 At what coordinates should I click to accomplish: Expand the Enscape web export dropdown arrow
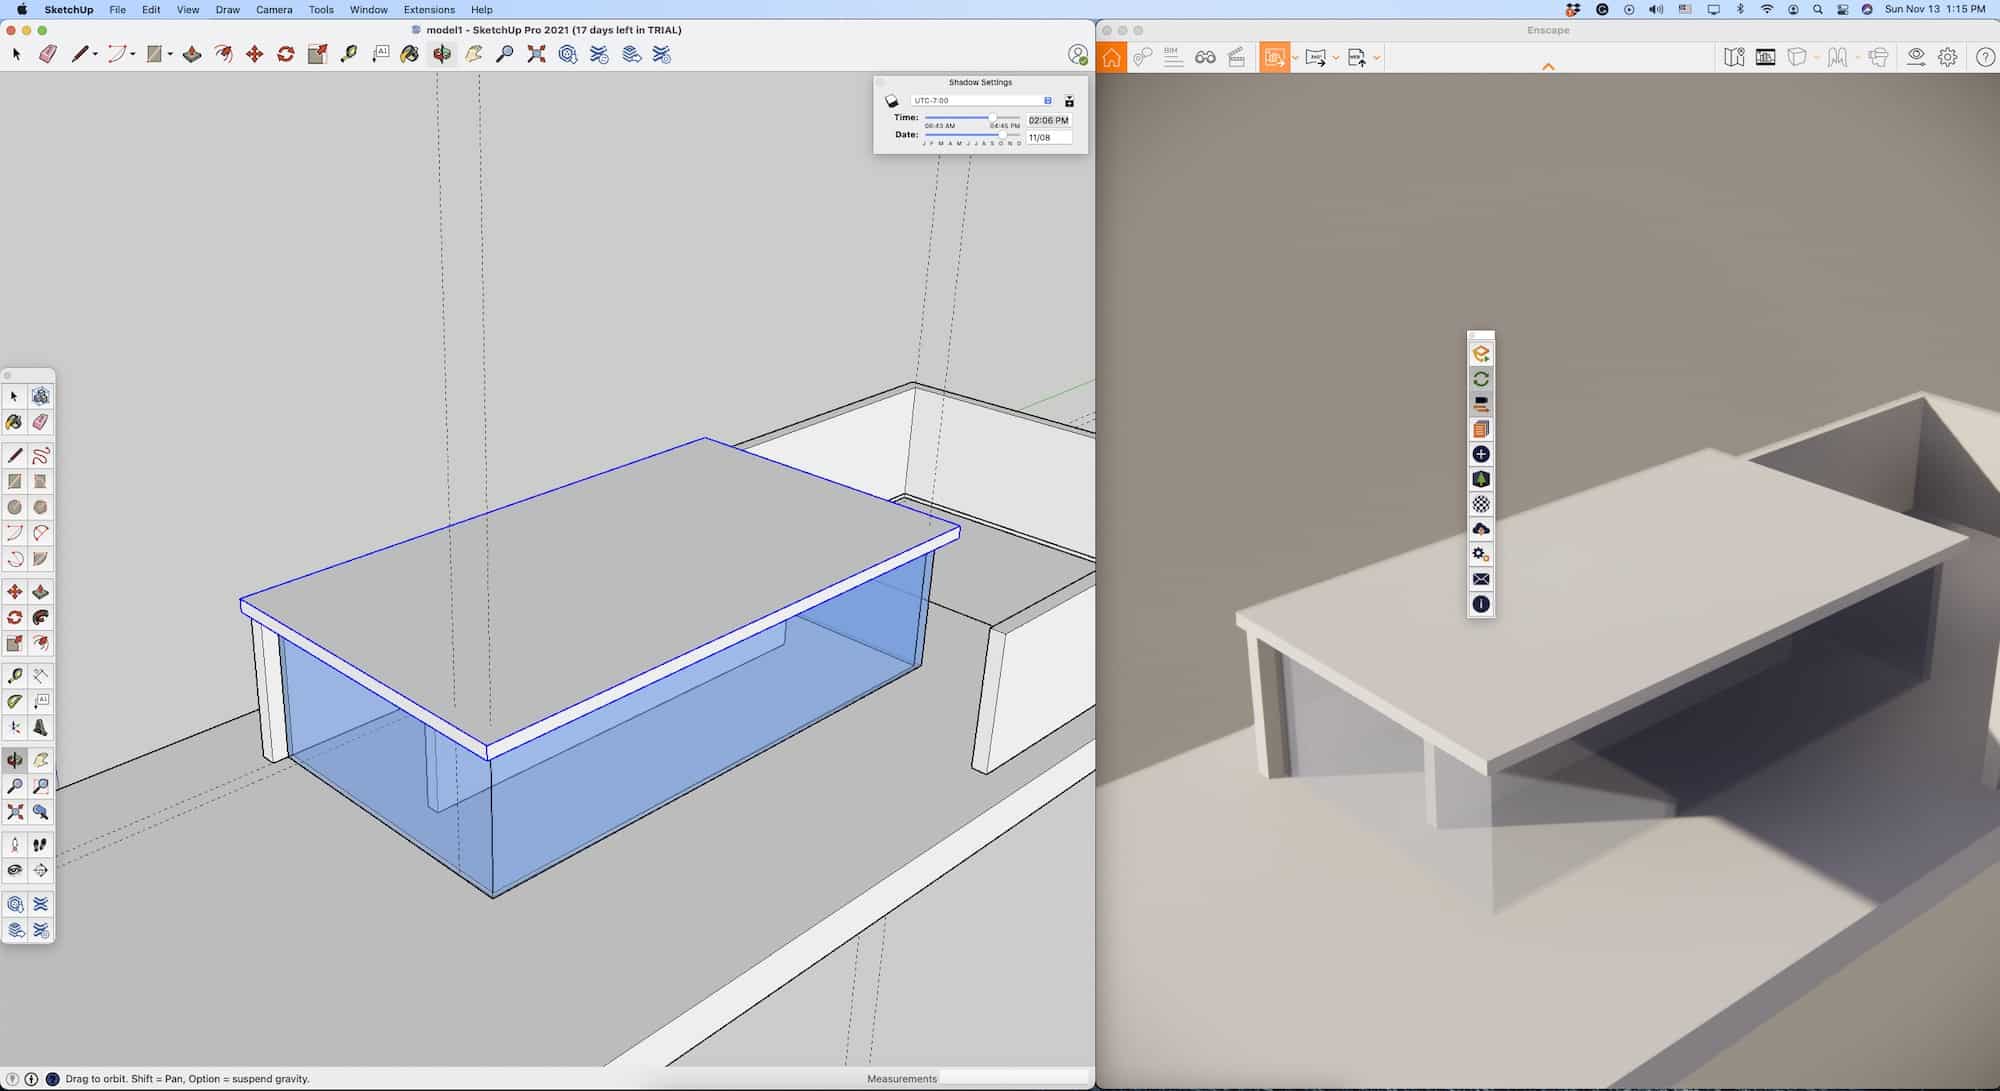[x=1377, y=58]
